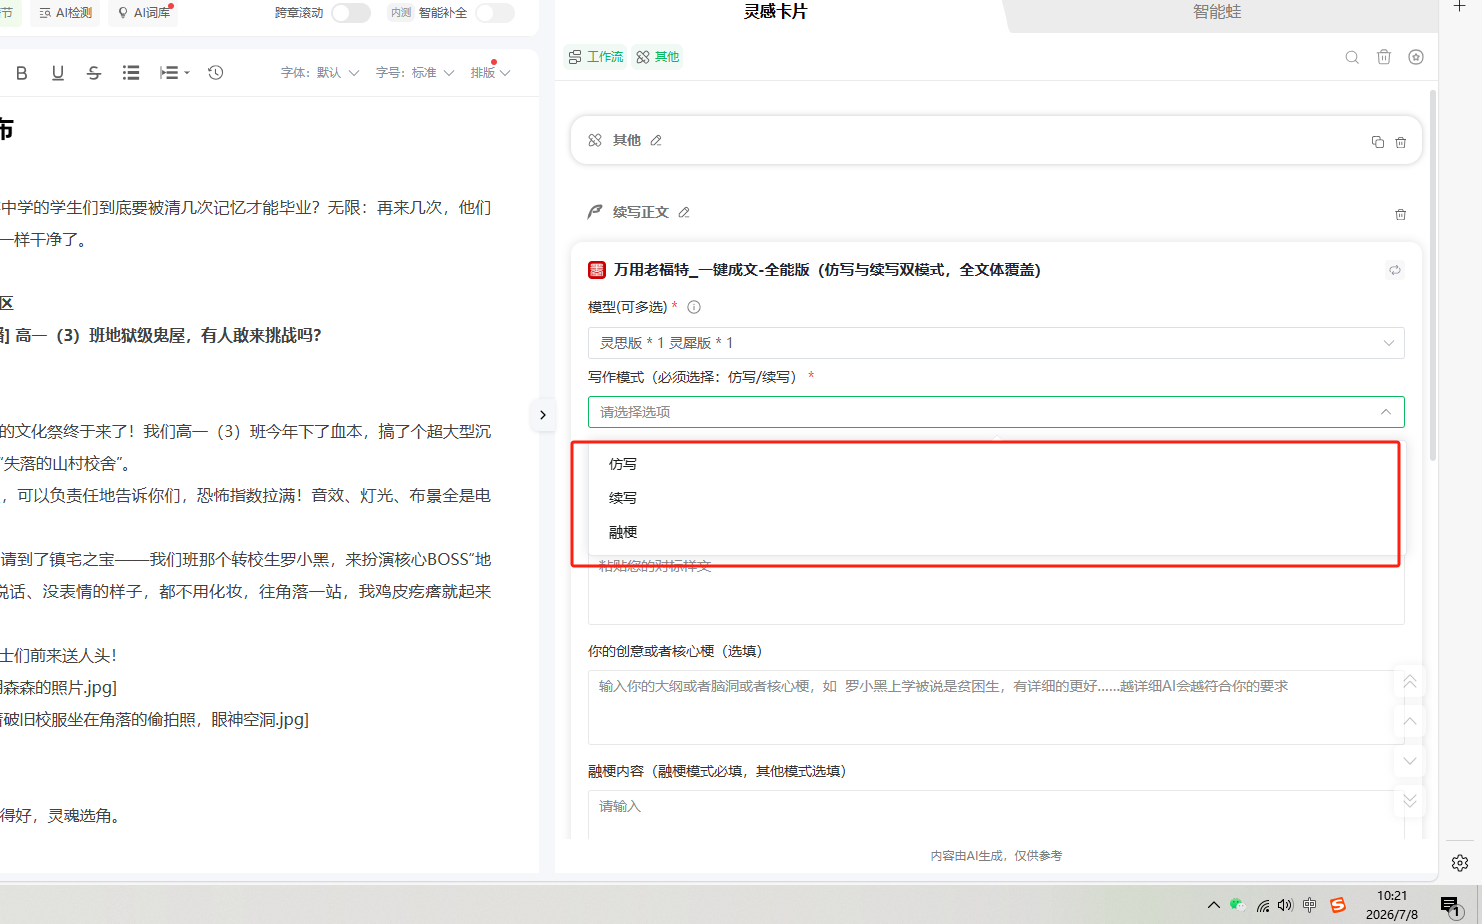Click the AI检测 button

(65, 13)
